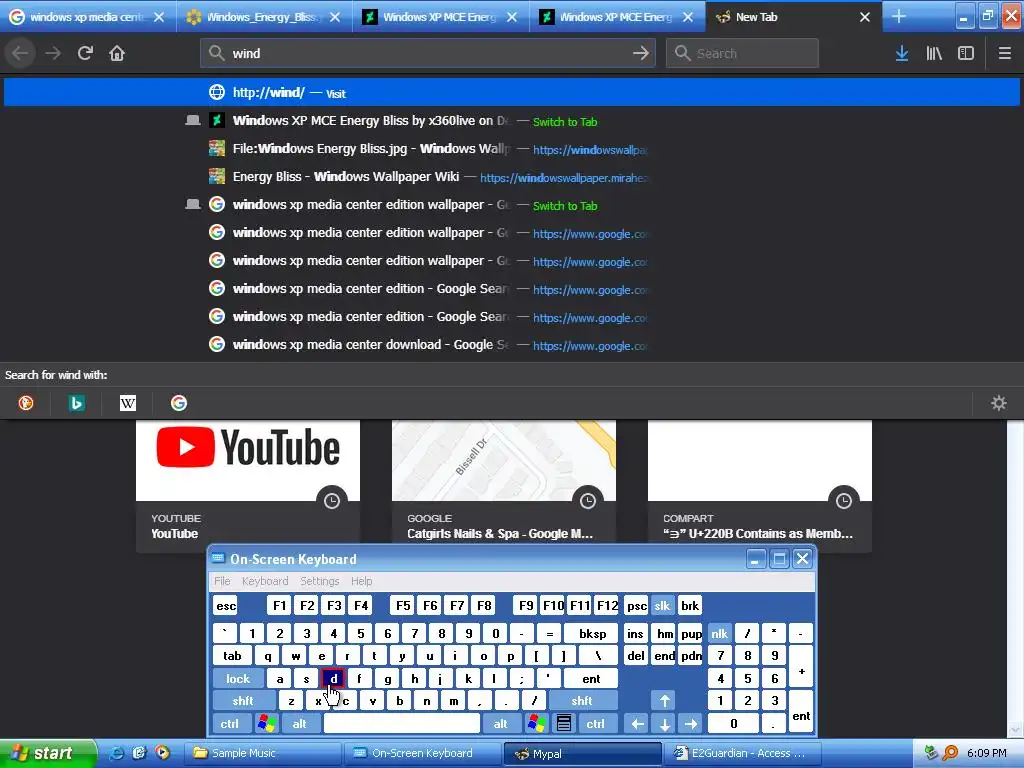Screen dimensions: 1024x768
Task: Click the left arrow key on keyboard
Action: (x=637, y=724)
